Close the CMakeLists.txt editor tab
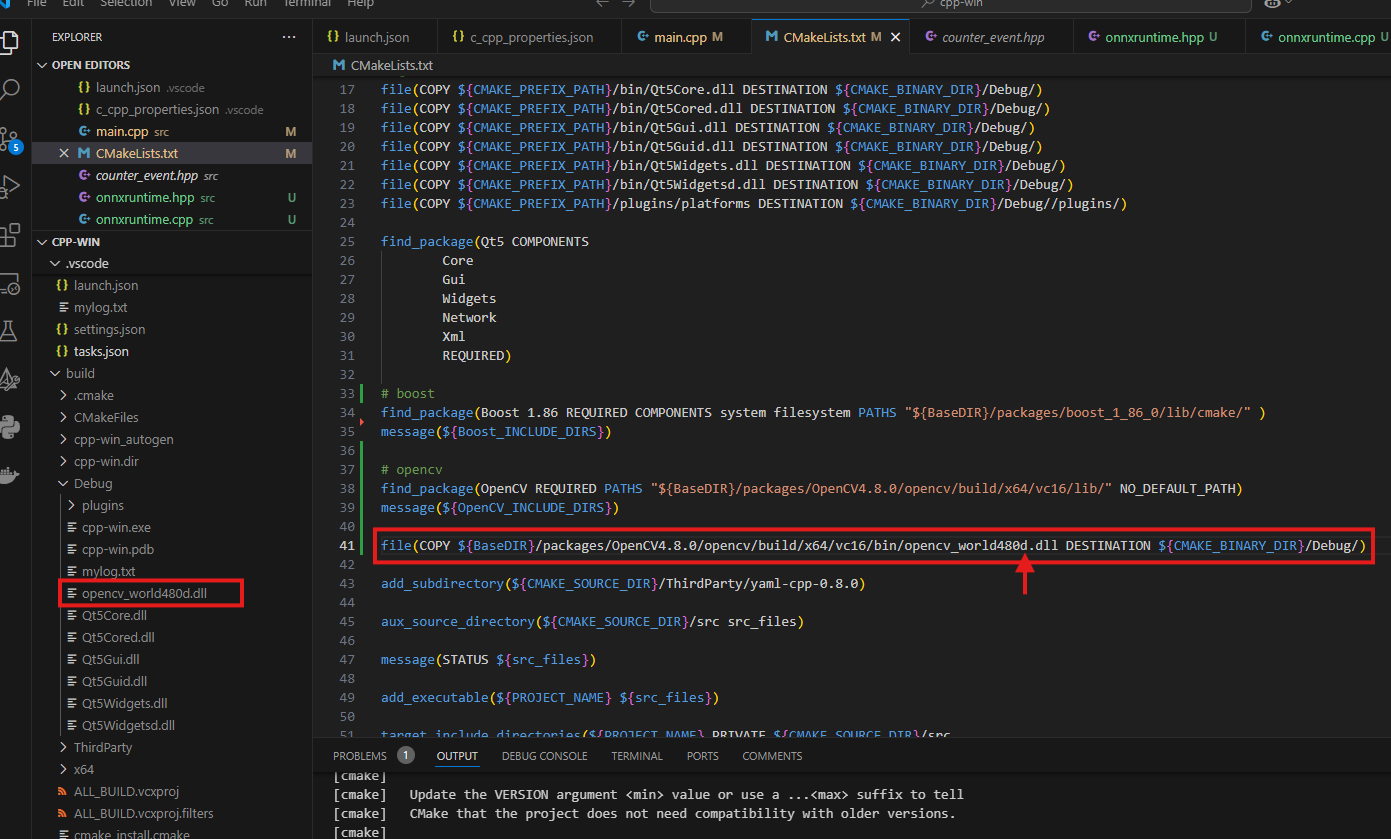Image resolution: width=1391 pixels, height=839 pixels. (895, 37)
